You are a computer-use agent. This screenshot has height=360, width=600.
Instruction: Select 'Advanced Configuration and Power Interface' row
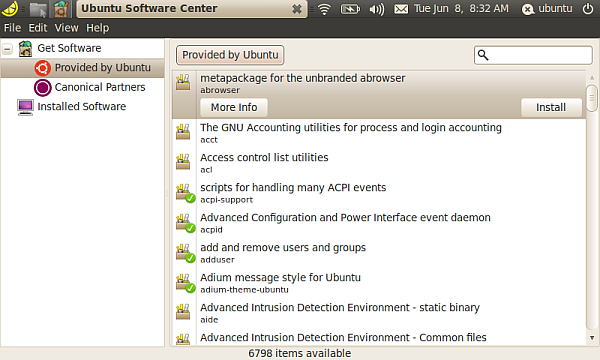379,223
